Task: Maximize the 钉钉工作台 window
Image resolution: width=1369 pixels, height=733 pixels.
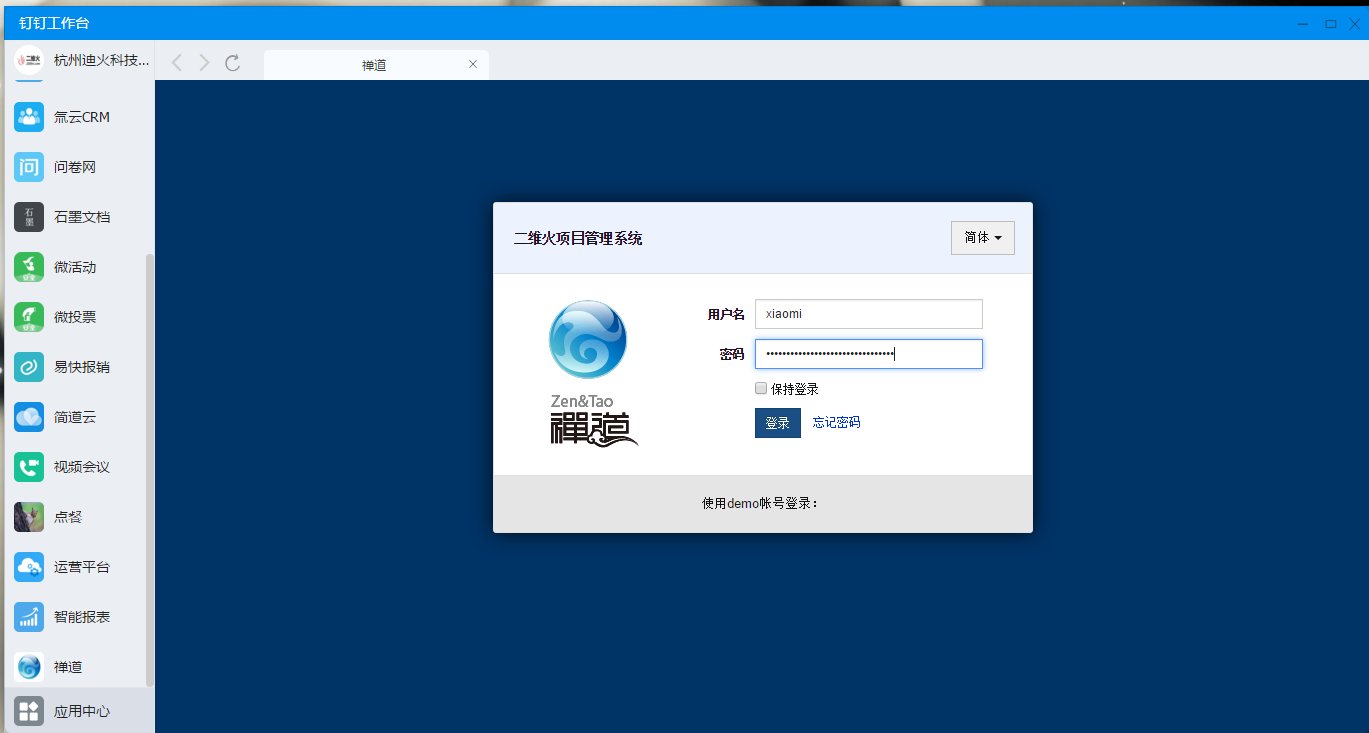Action: click(1331, 23)
